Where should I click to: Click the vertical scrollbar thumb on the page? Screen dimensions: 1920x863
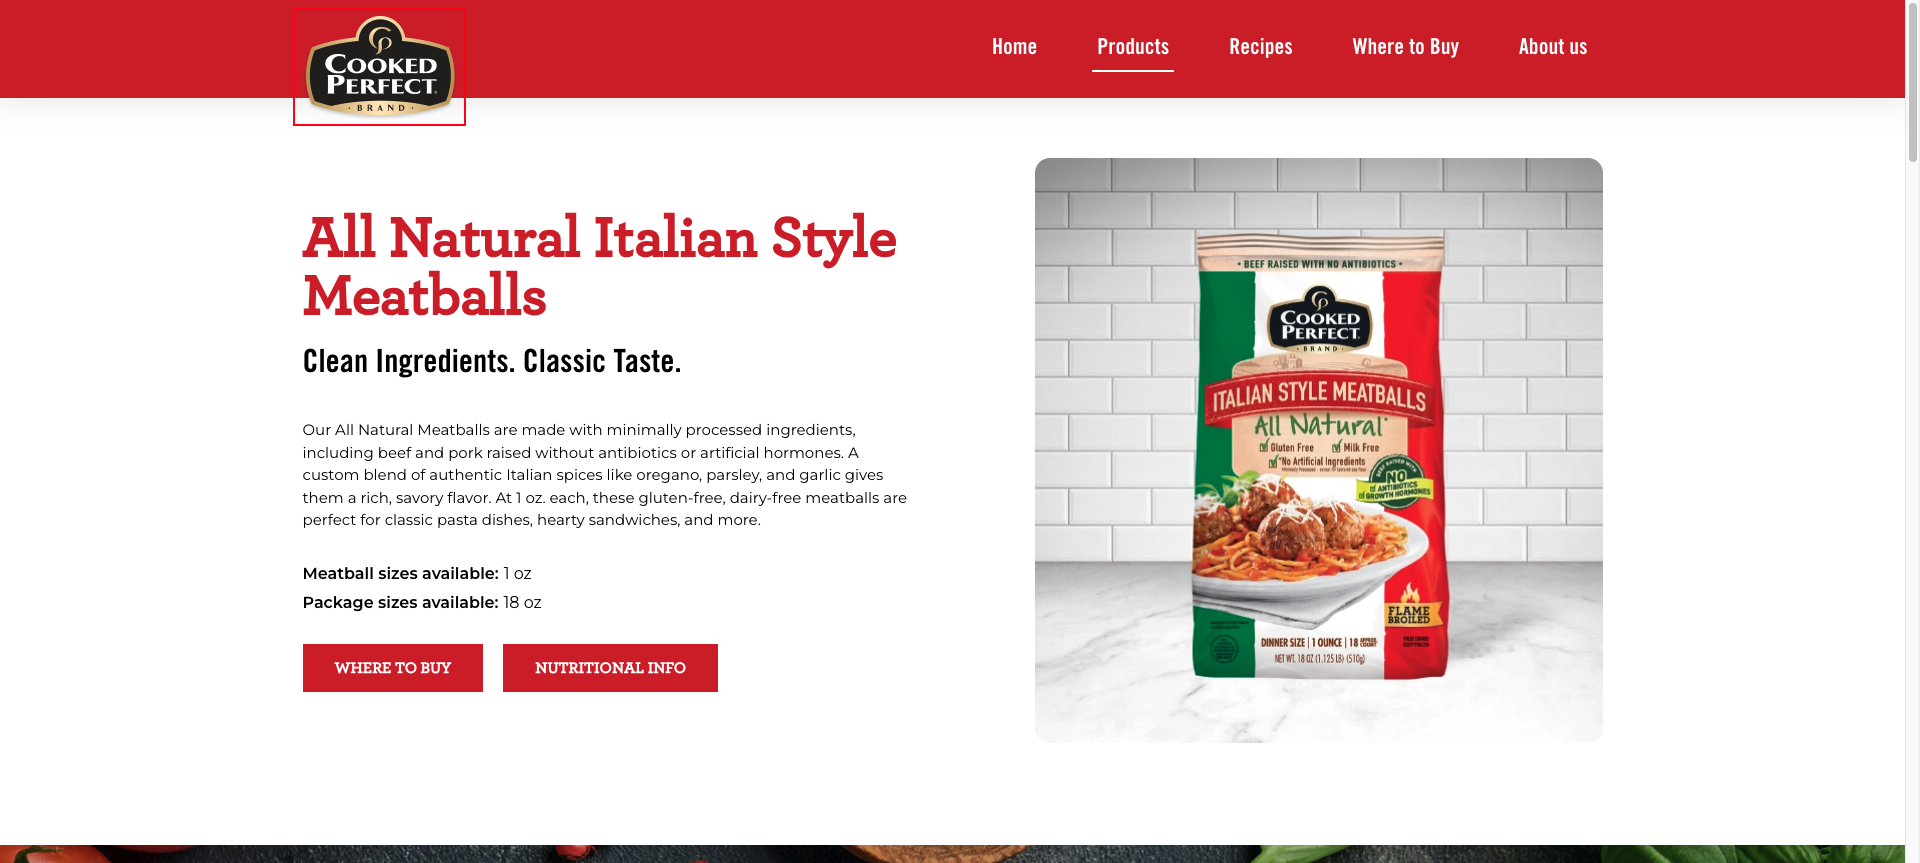pos(1912,80)
